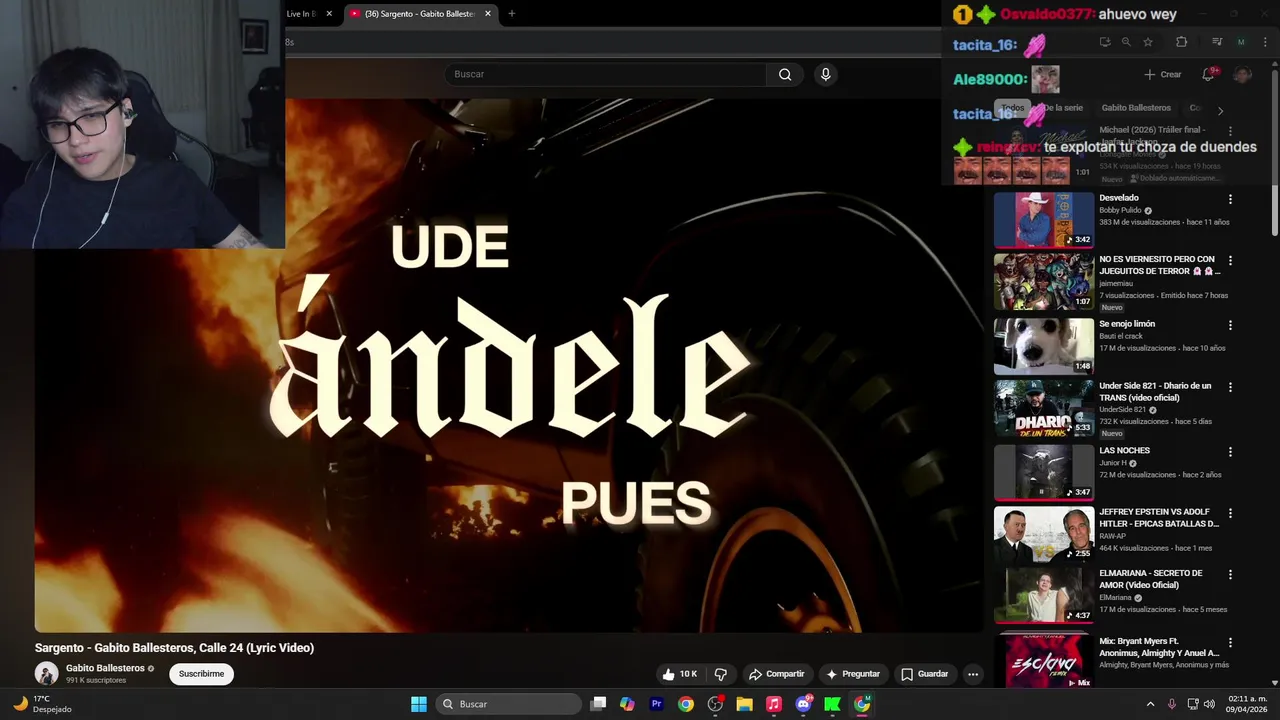Open the Se enojo limón dog thumbnail
The height and width of the screenshot is (720, 1280).
1044,346
